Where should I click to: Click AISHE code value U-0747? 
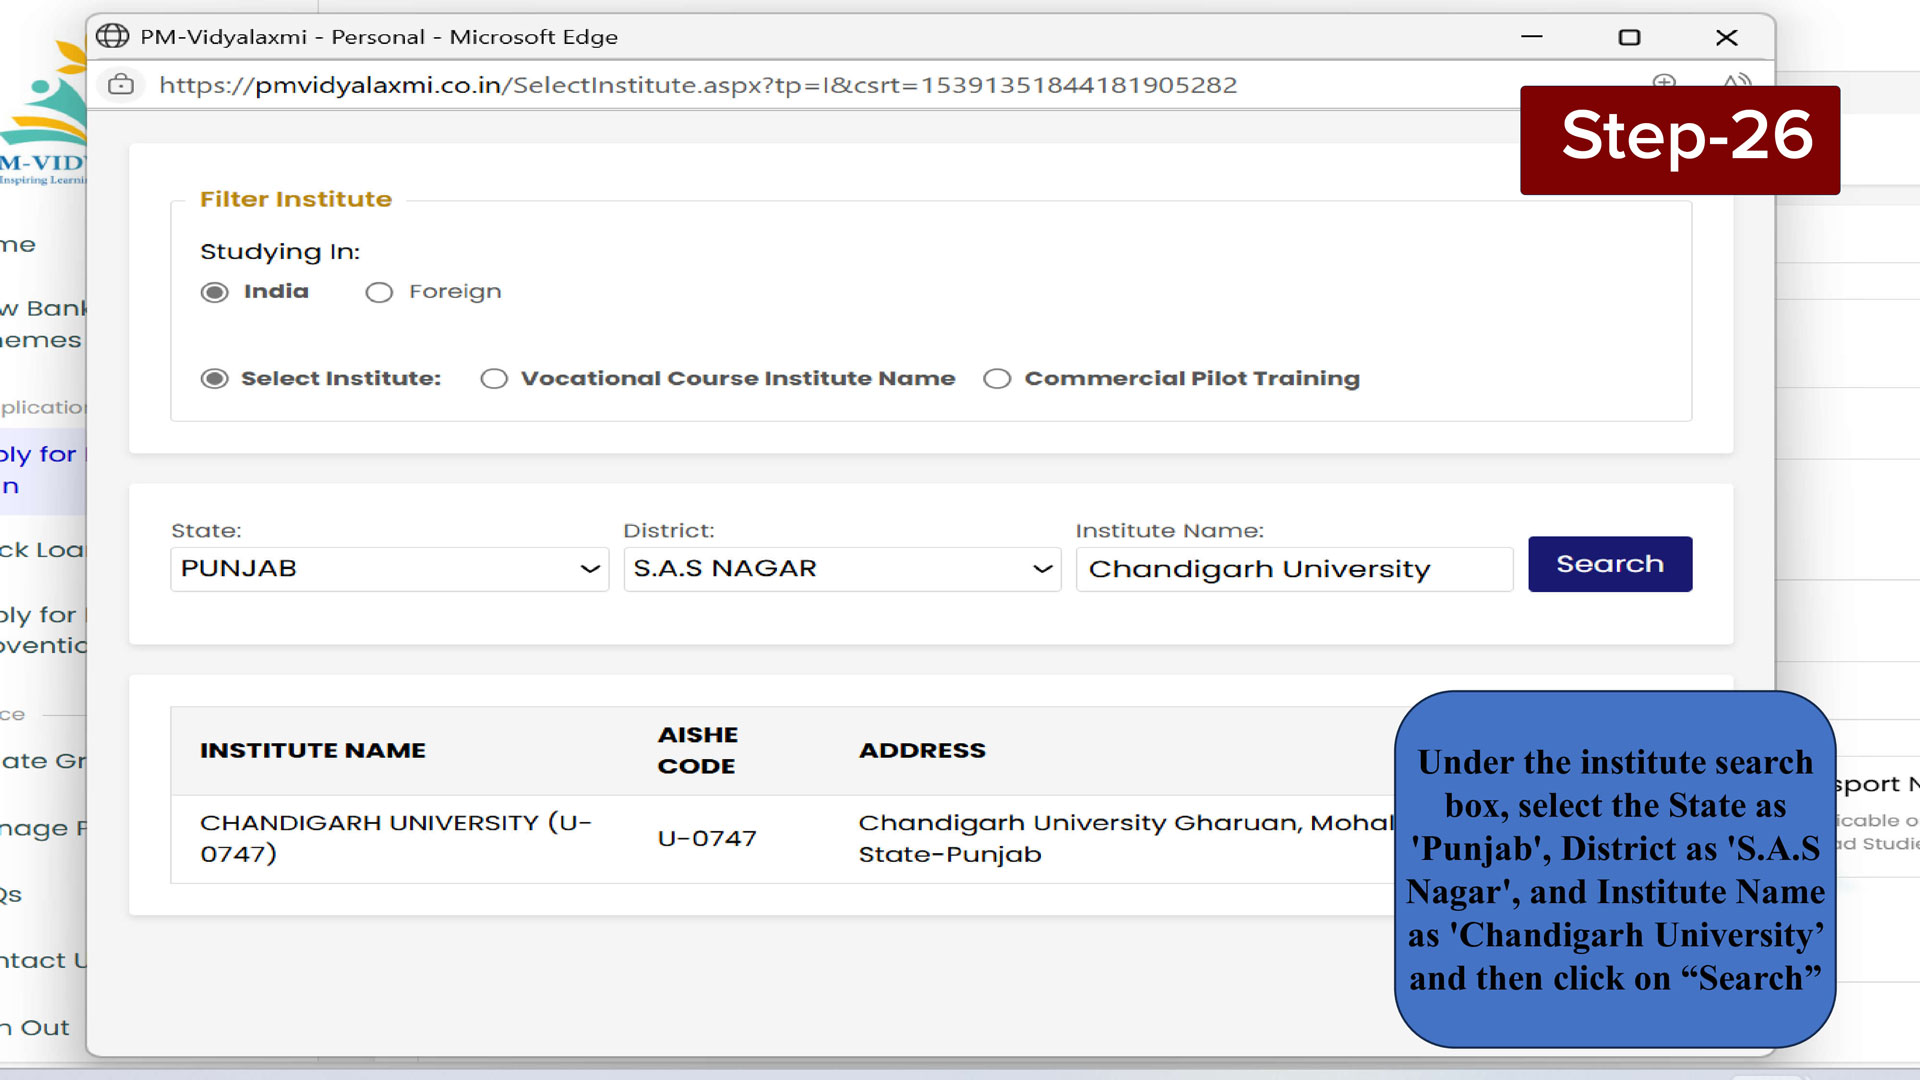707,838
